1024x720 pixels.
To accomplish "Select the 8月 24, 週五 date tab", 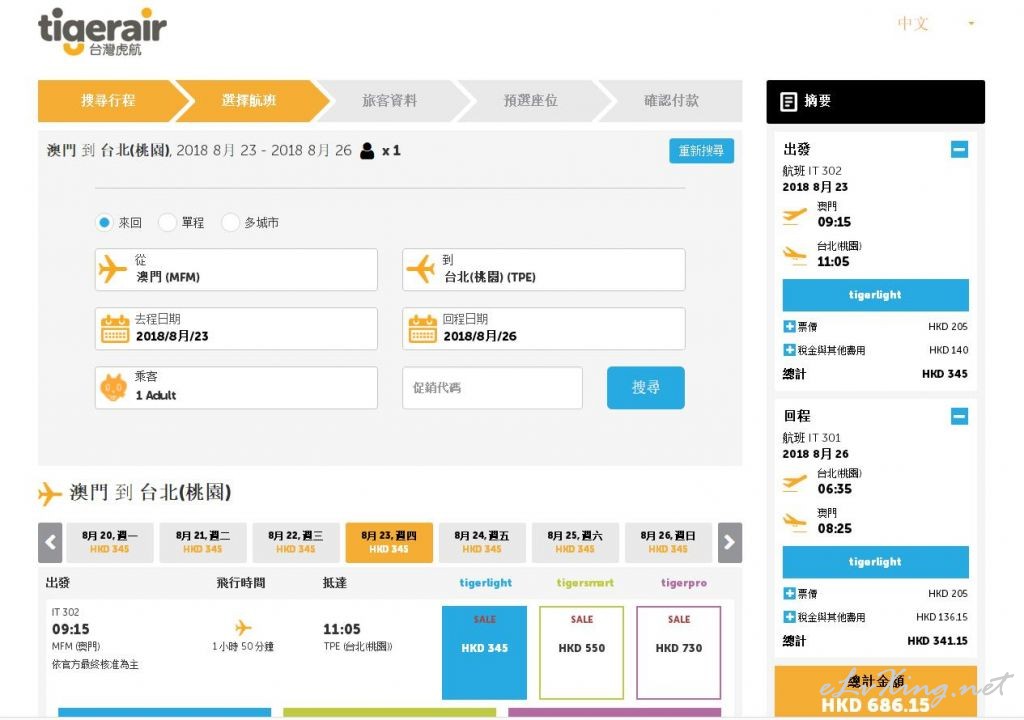I will [482, 542].
